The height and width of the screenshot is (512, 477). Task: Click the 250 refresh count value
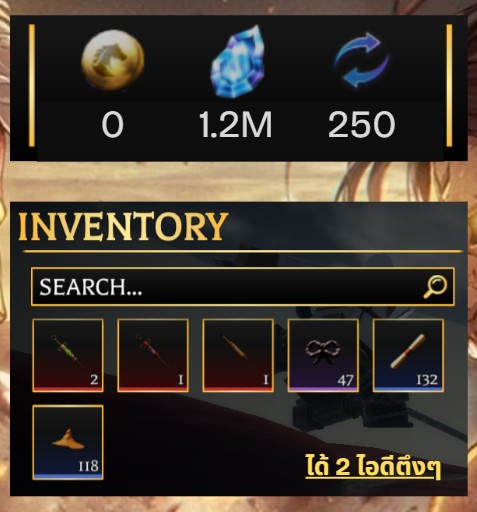pos(361,125)
